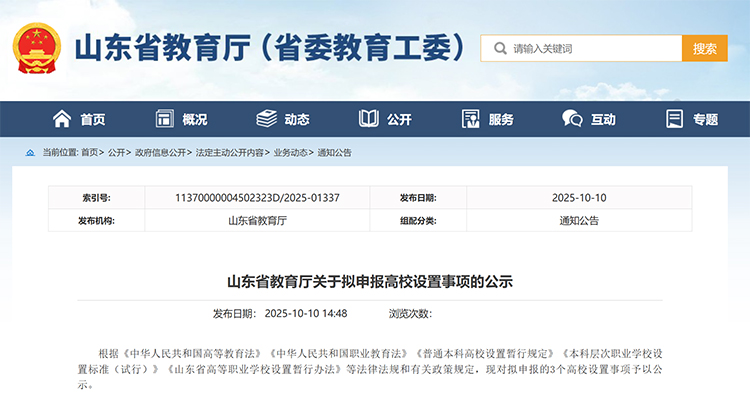Click the magnifier icon in search box

coord(498,48)
